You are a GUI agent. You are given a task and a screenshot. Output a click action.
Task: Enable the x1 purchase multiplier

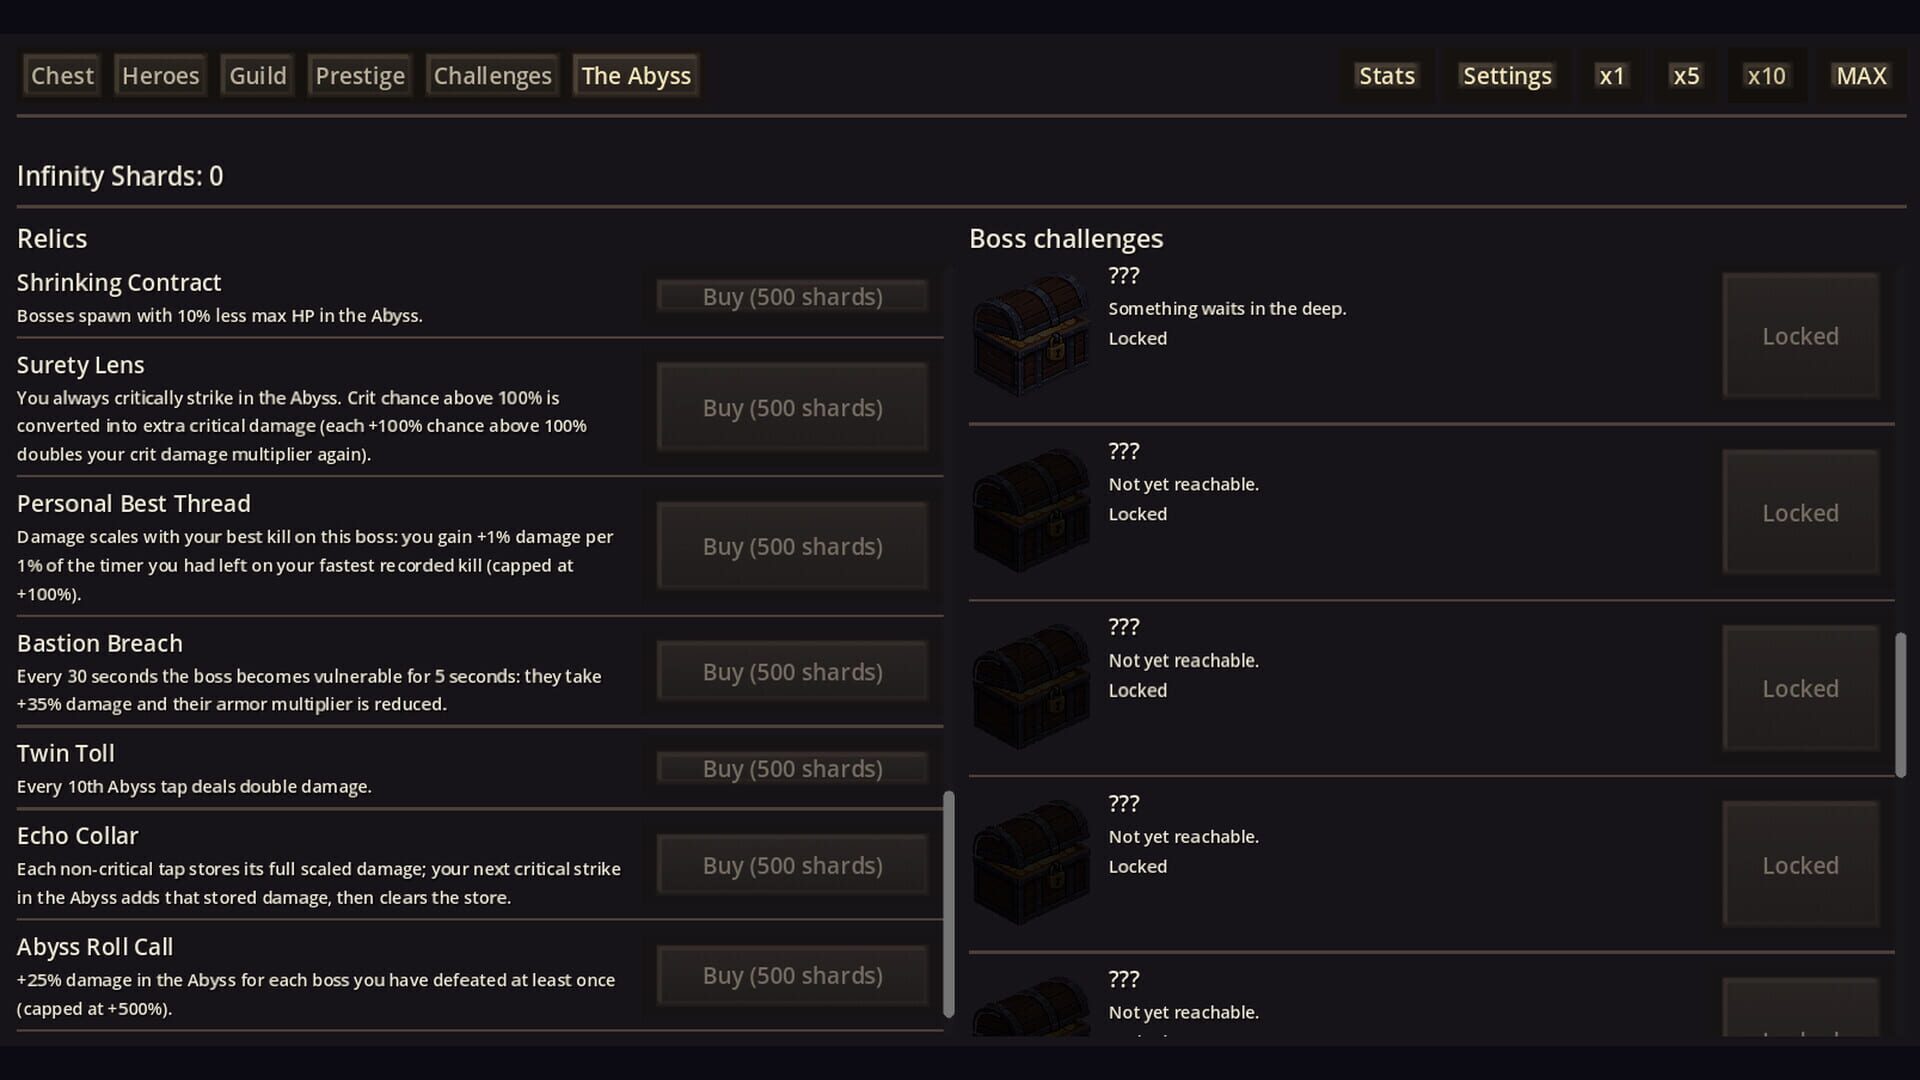tap(1610, 75)
